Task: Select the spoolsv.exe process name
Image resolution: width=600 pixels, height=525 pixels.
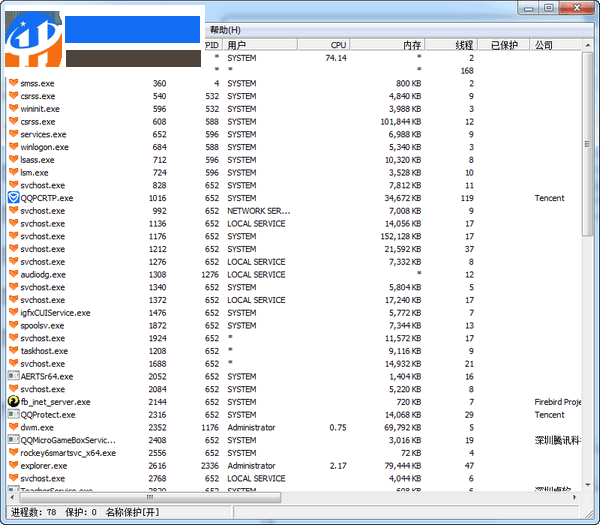Action: pyautogui.click(x=42, y=325)
